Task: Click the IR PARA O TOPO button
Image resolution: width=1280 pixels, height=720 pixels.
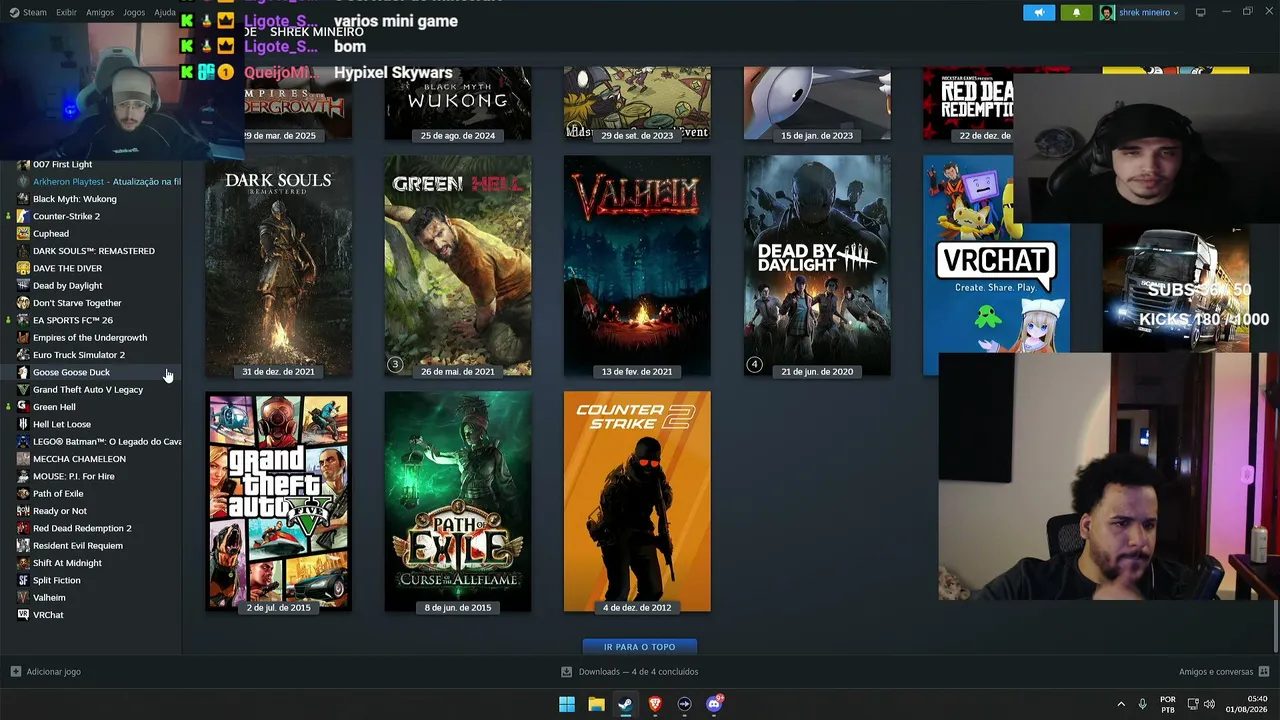Action: pyautogui.click(x=640, y=647)
